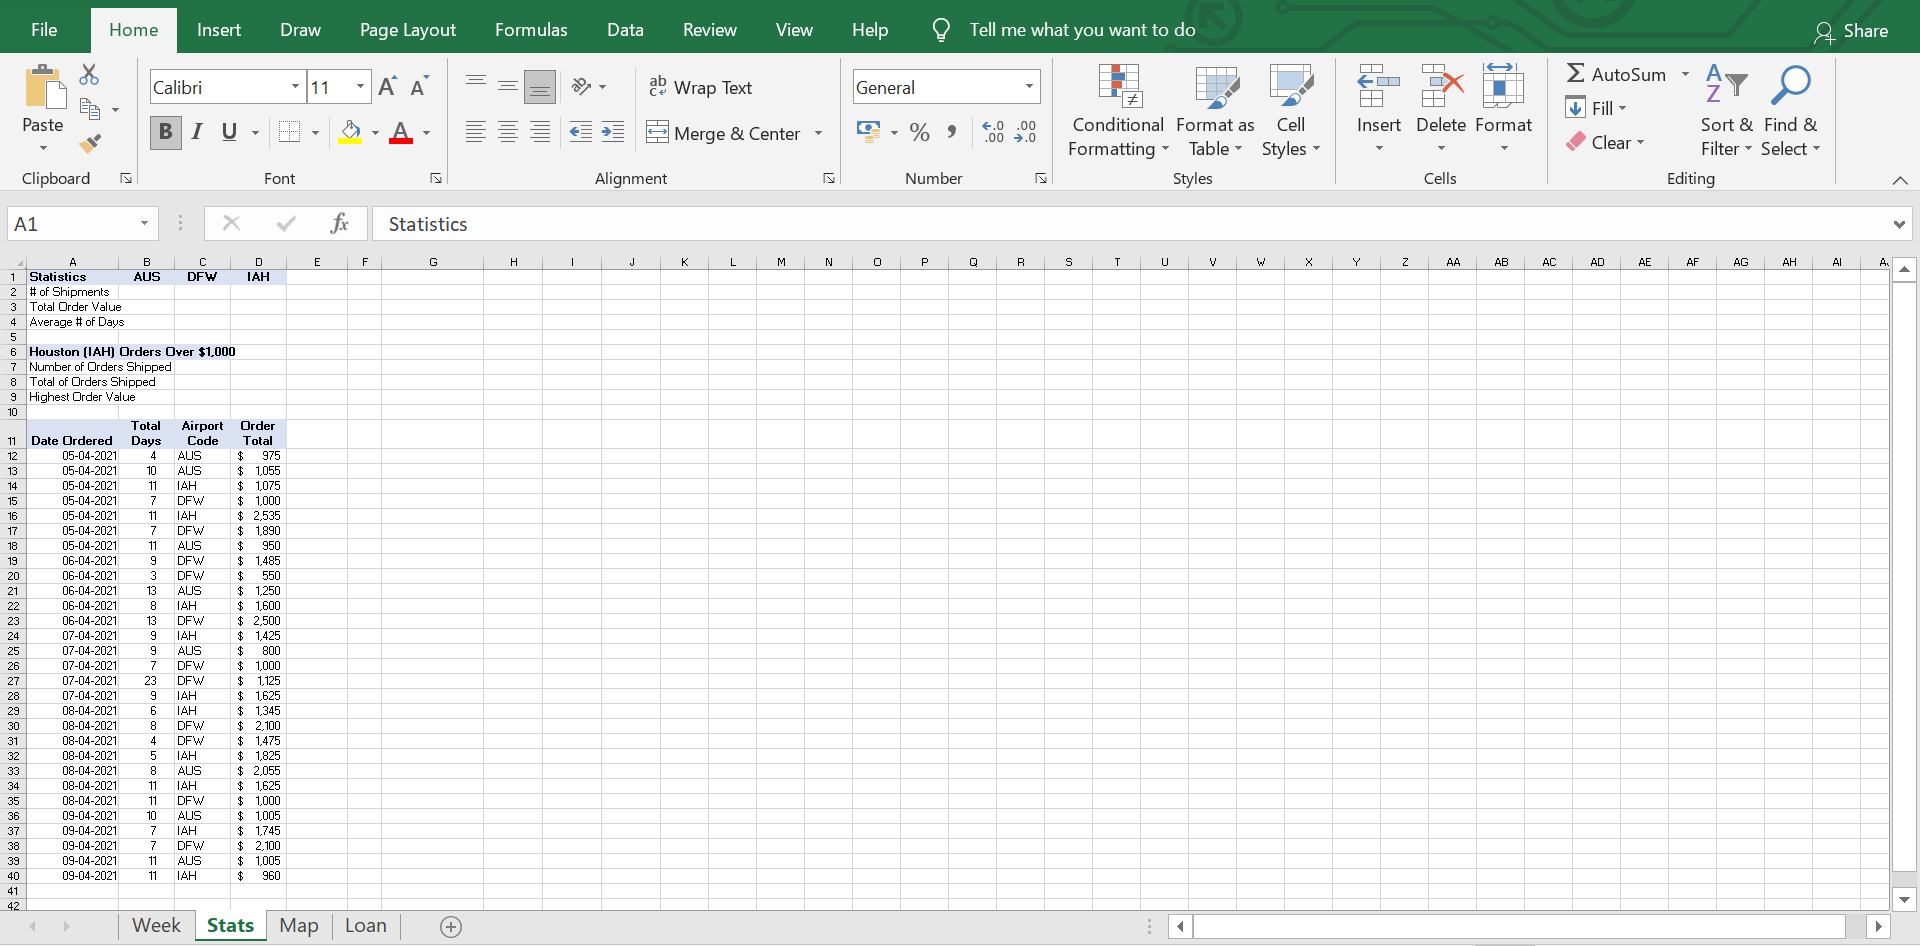Open the Insert Function fx dialog
The image size is (1920, 946).
coord(339,224)
